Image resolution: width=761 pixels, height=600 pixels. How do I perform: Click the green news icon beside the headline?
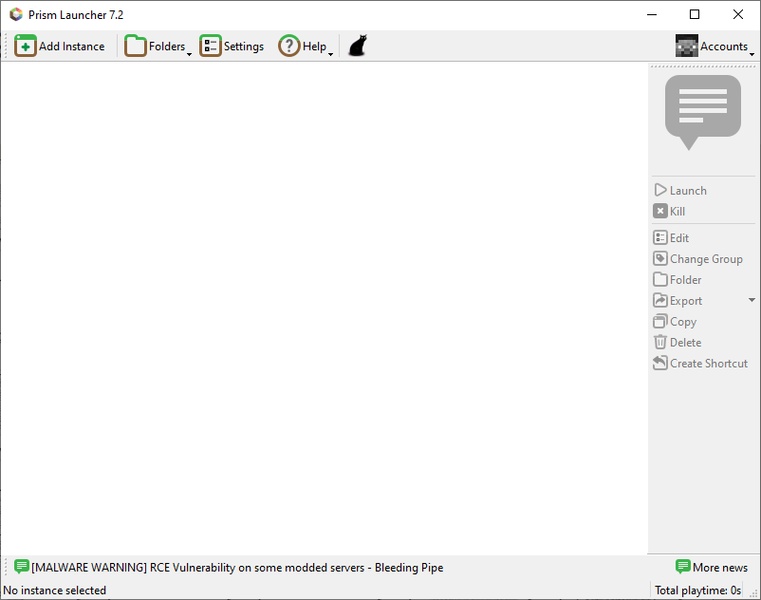(21, 567)
